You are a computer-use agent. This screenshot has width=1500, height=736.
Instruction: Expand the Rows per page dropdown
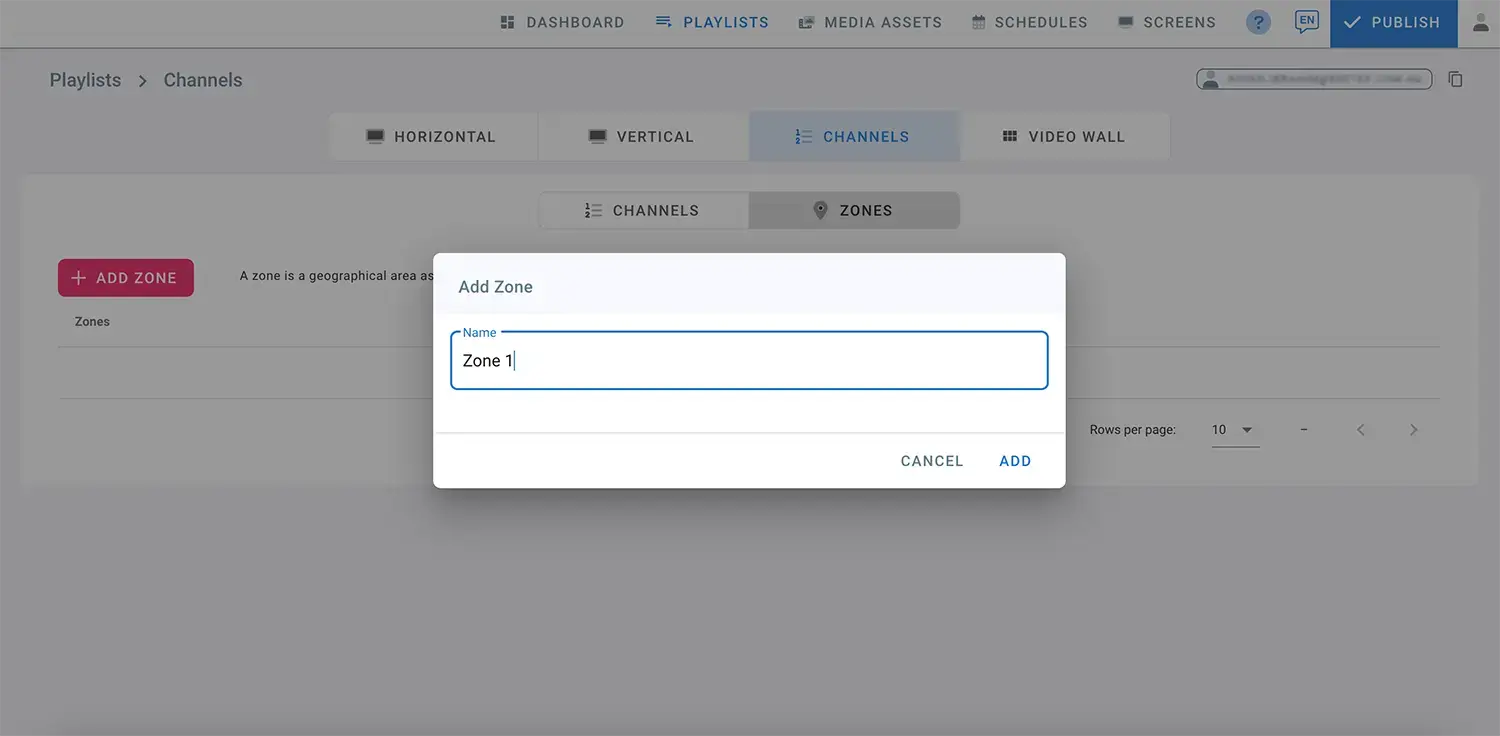[1235, 430]
